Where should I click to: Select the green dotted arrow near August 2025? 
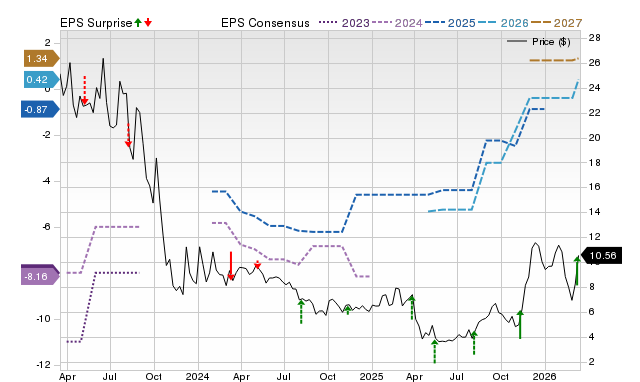tap(474, 343)
